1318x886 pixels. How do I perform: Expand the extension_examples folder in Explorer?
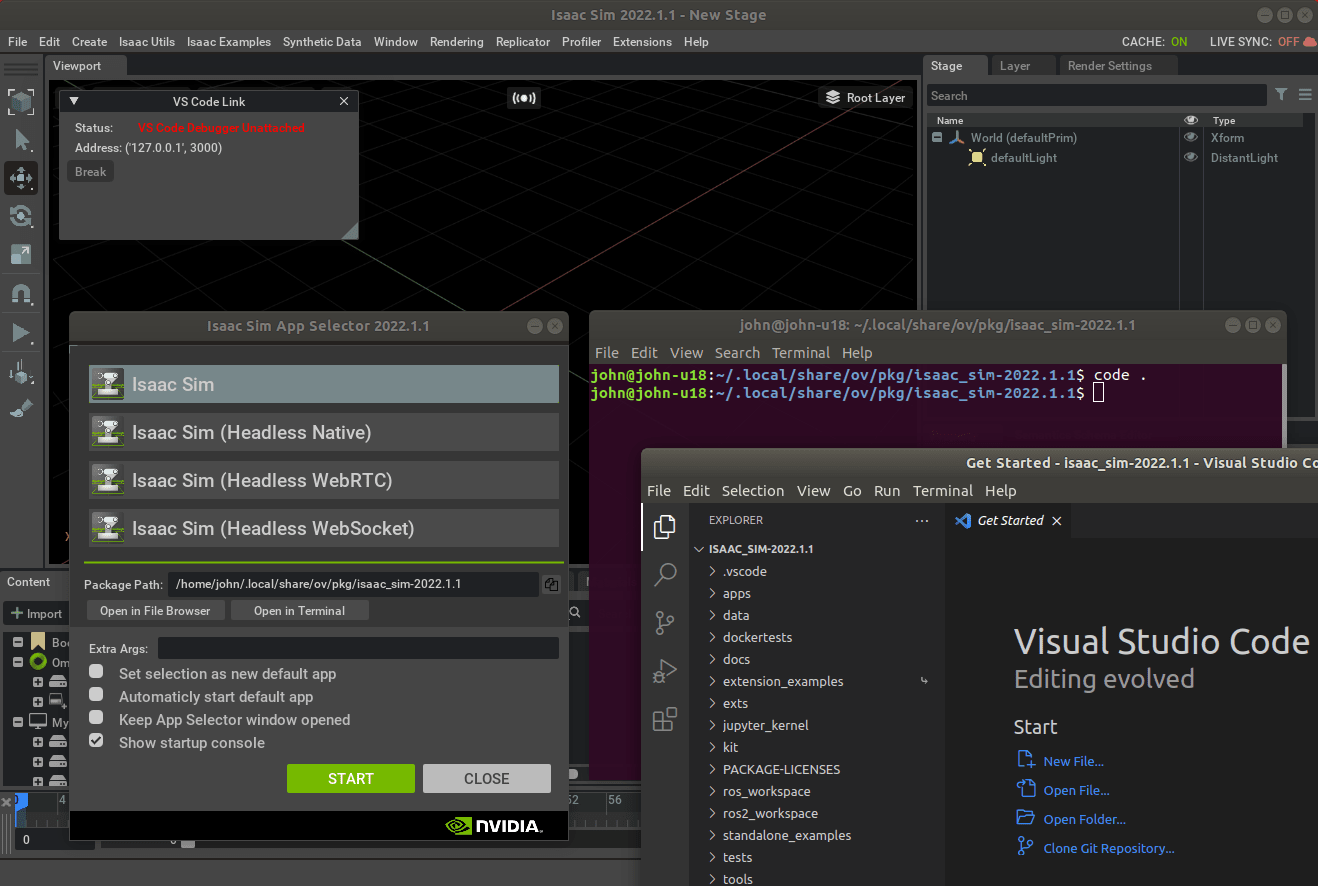pos(712,681)
